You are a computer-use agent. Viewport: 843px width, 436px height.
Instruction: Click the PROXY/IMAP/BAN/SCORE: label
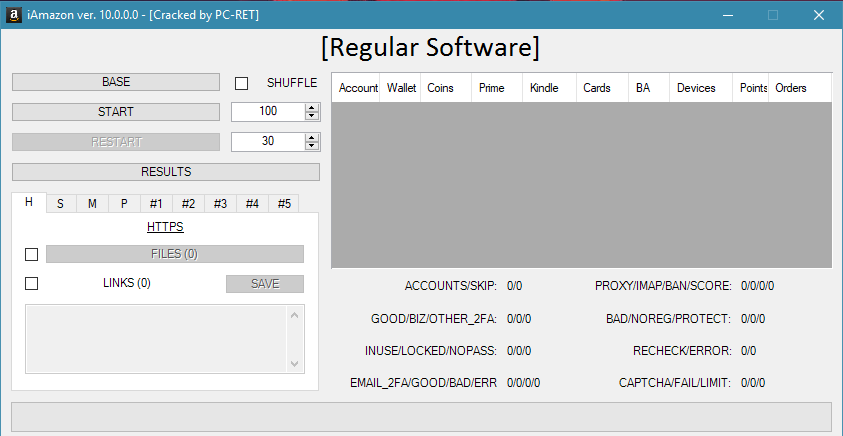[663, 286]
